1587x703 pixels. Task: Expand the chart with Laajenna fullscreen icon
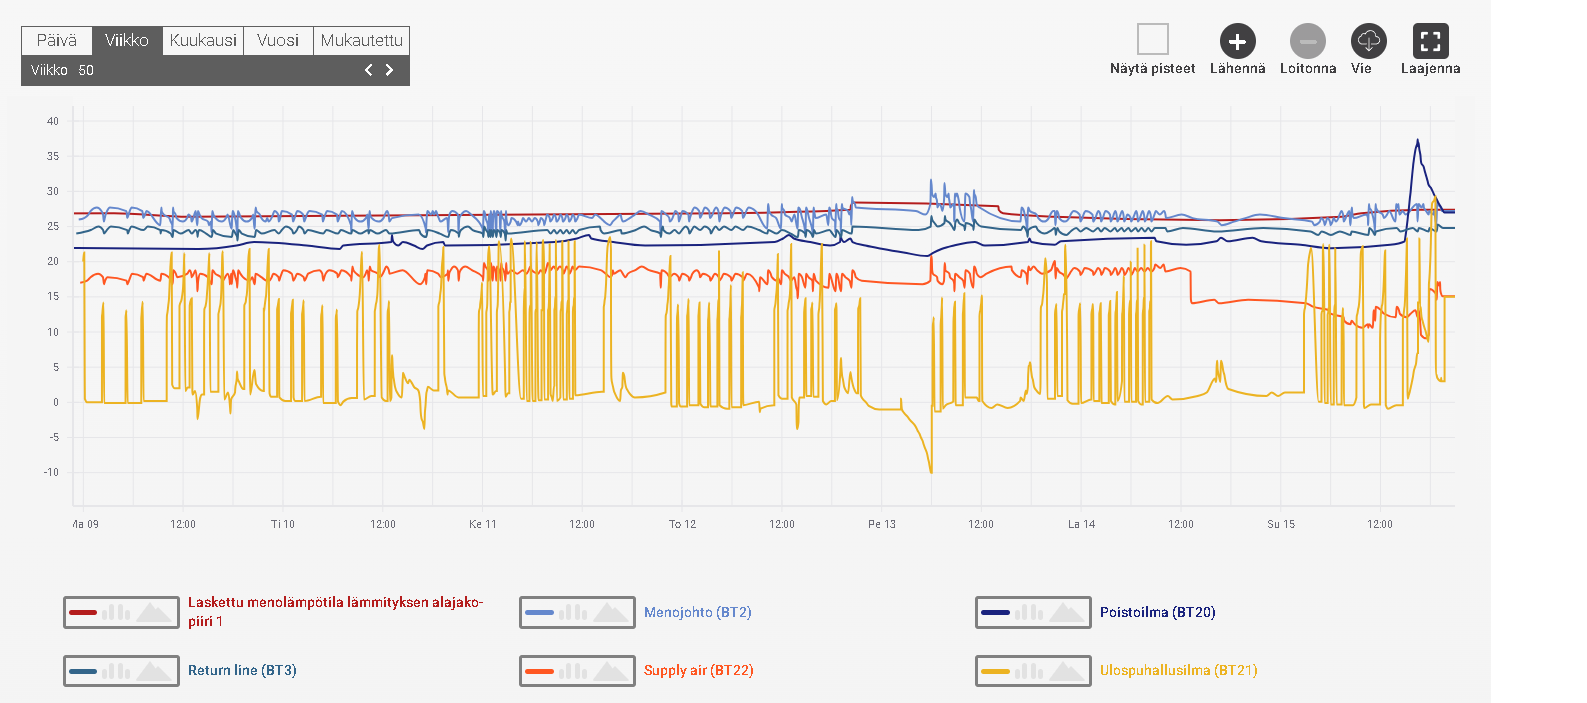pyautogui.click(x=1430, y=41)
